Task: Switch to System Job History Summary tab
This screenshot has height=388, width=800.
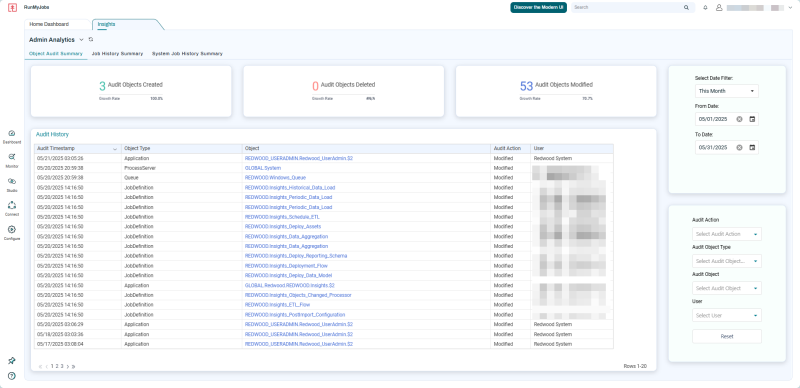Action: 187,54
